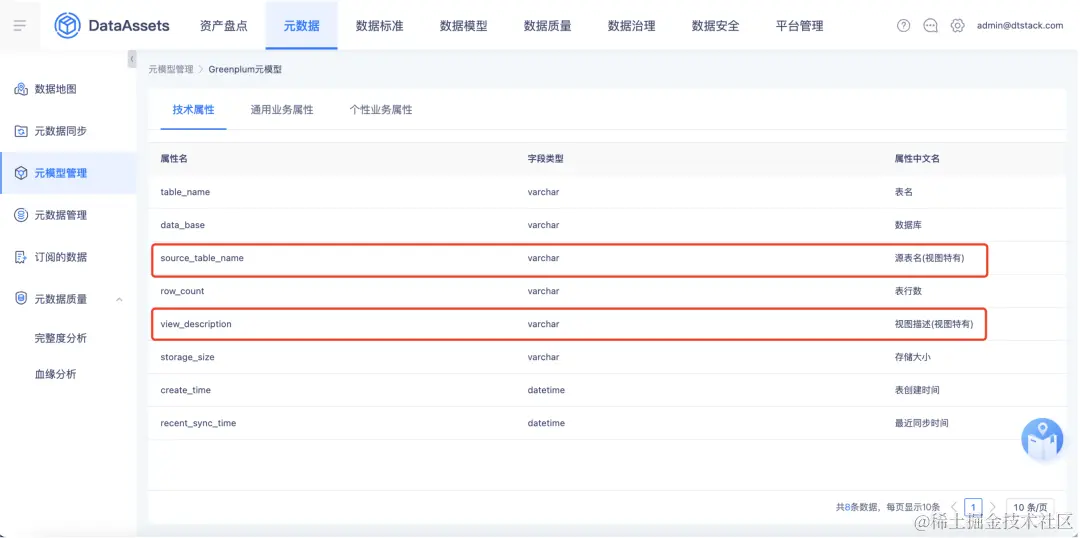
Task: Select the data_base row cell
Action: tap(183, 225)
